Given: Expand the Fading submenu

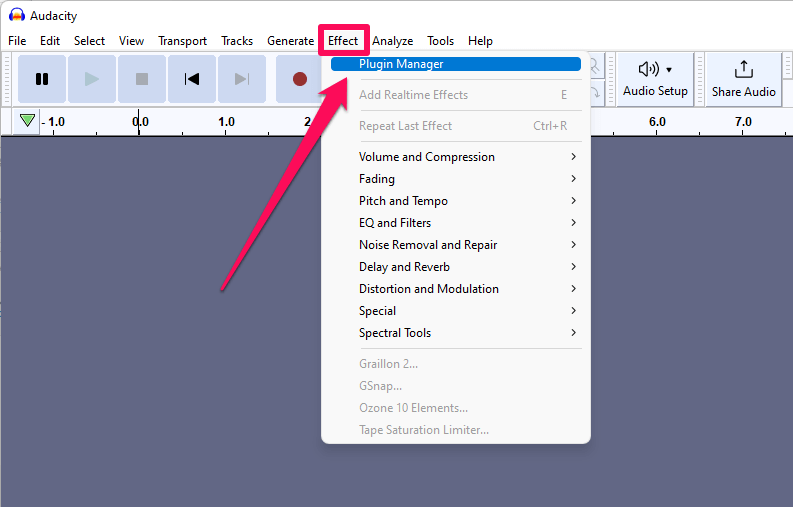Looking at the screenshot, I should coord(456,179).
